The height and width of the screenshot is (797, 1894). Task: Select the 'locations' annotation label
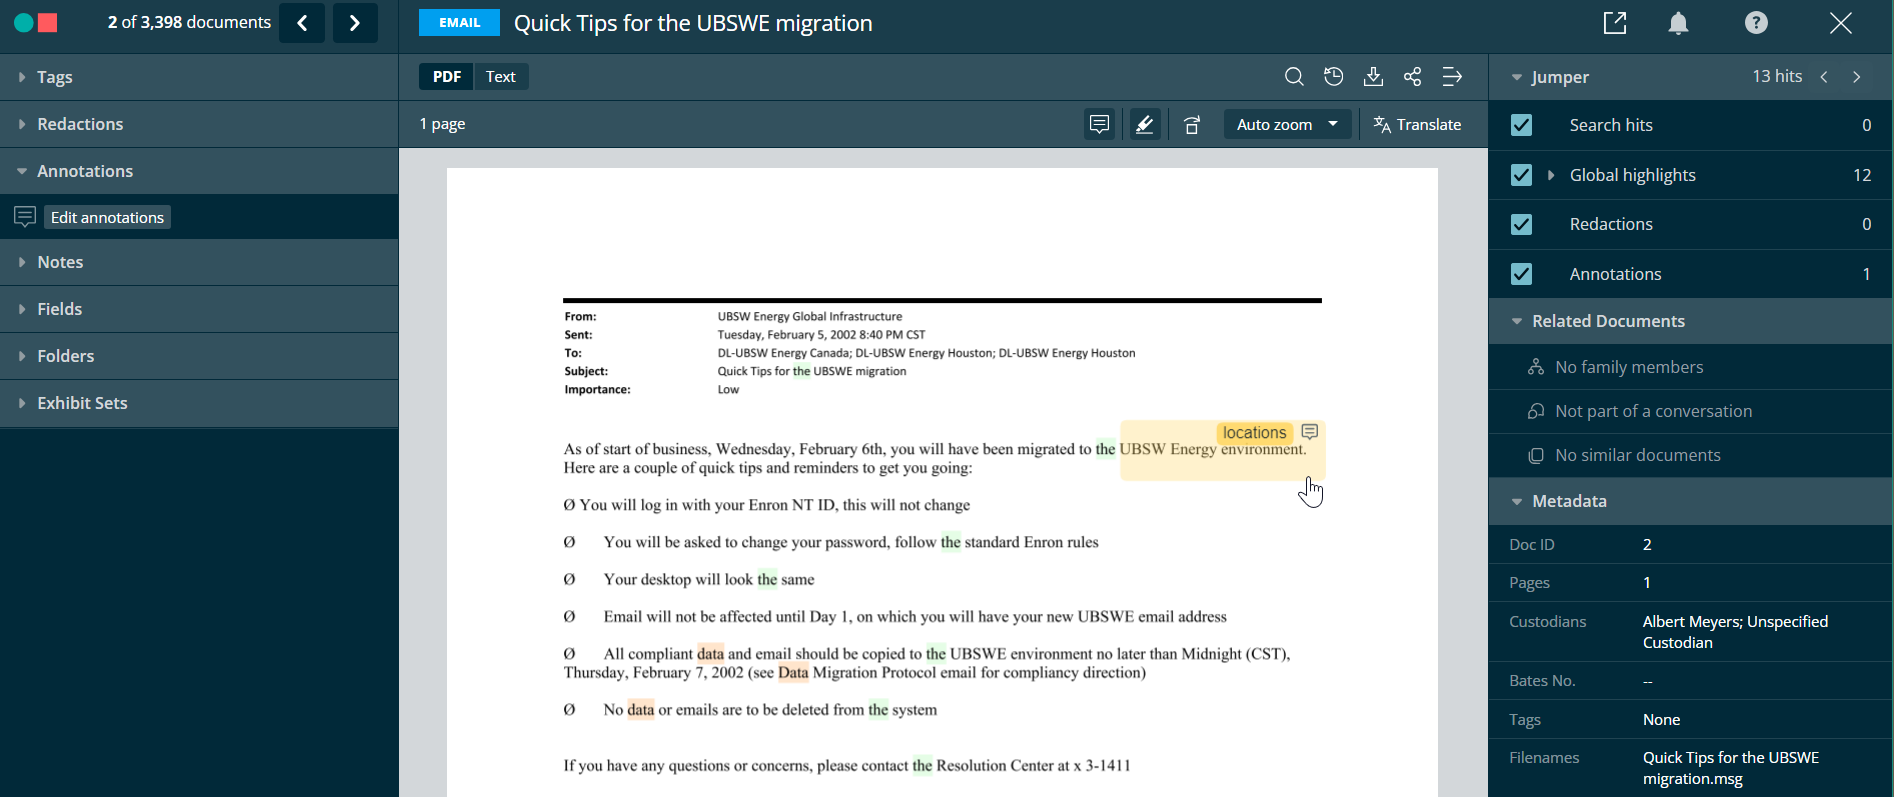point(1254,432)
